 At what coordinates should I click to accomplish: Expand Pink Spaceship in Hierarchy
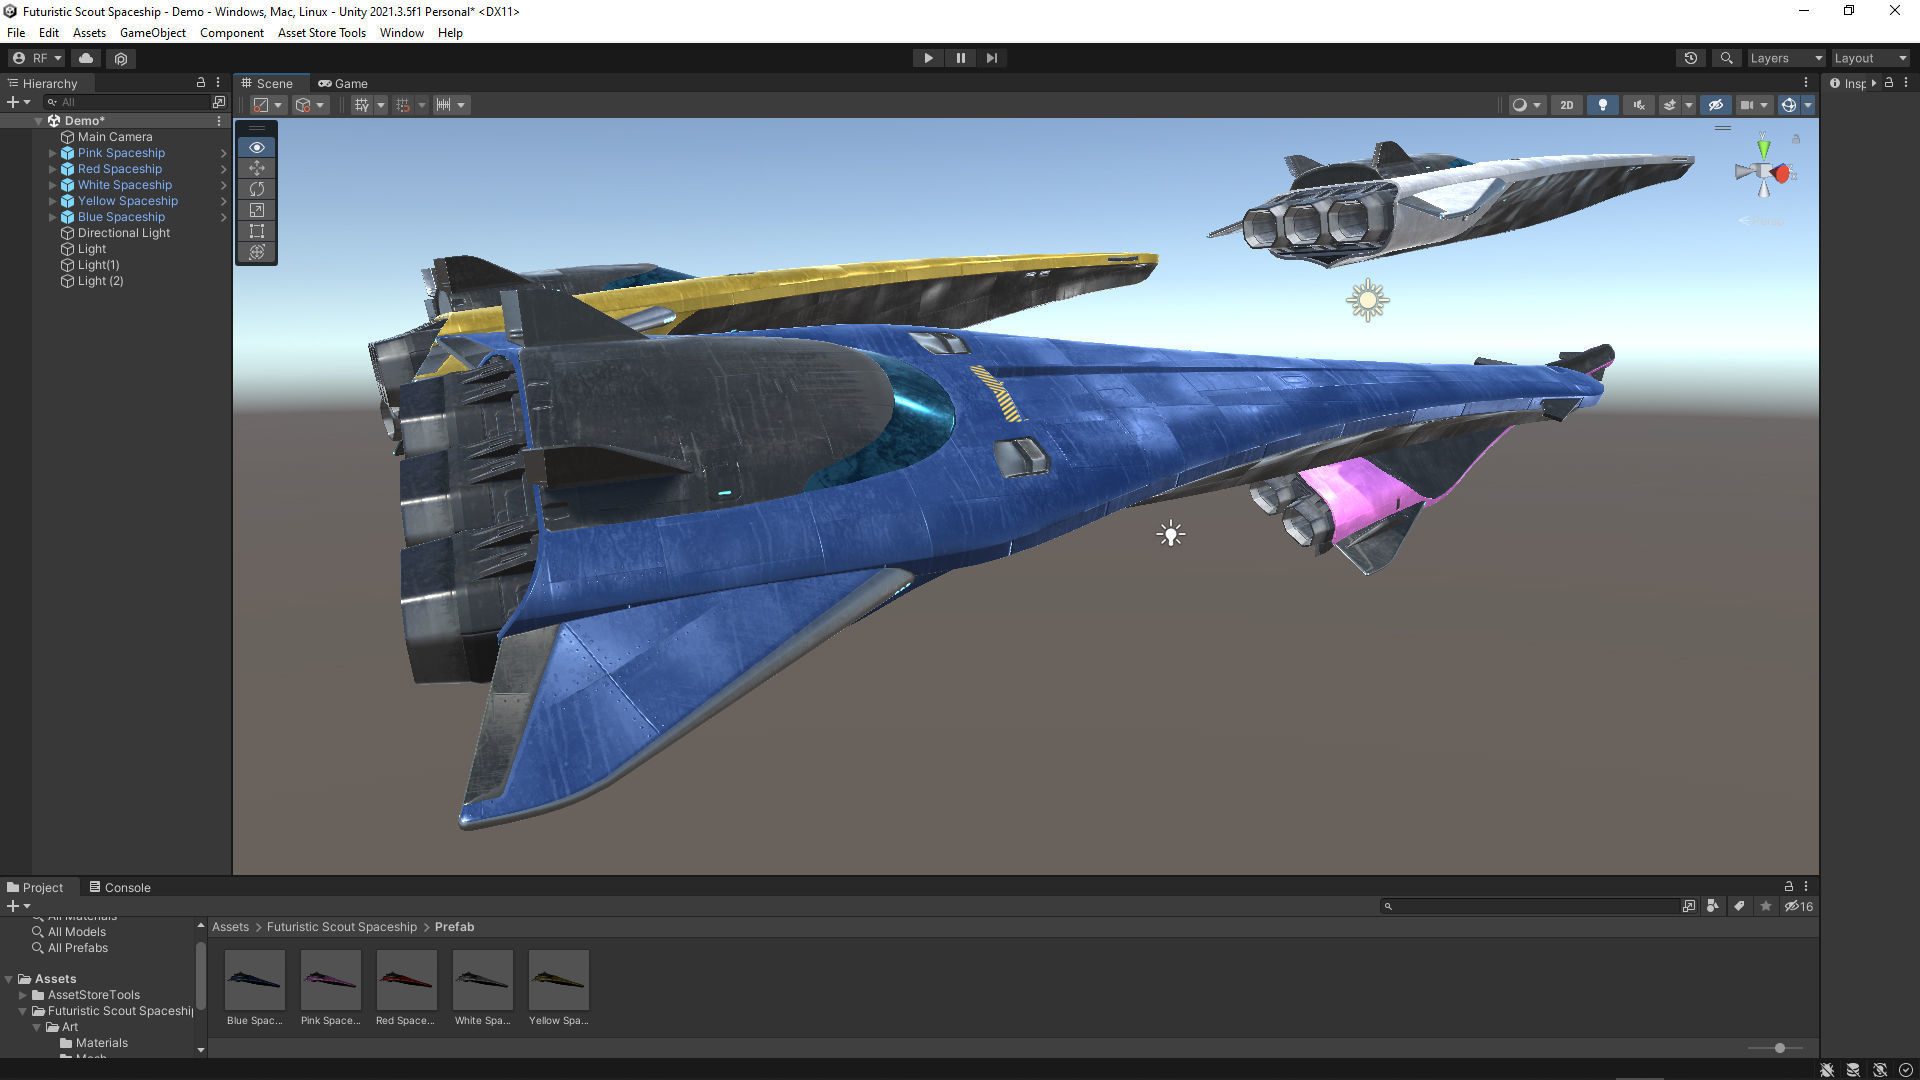tap(53, 153)
